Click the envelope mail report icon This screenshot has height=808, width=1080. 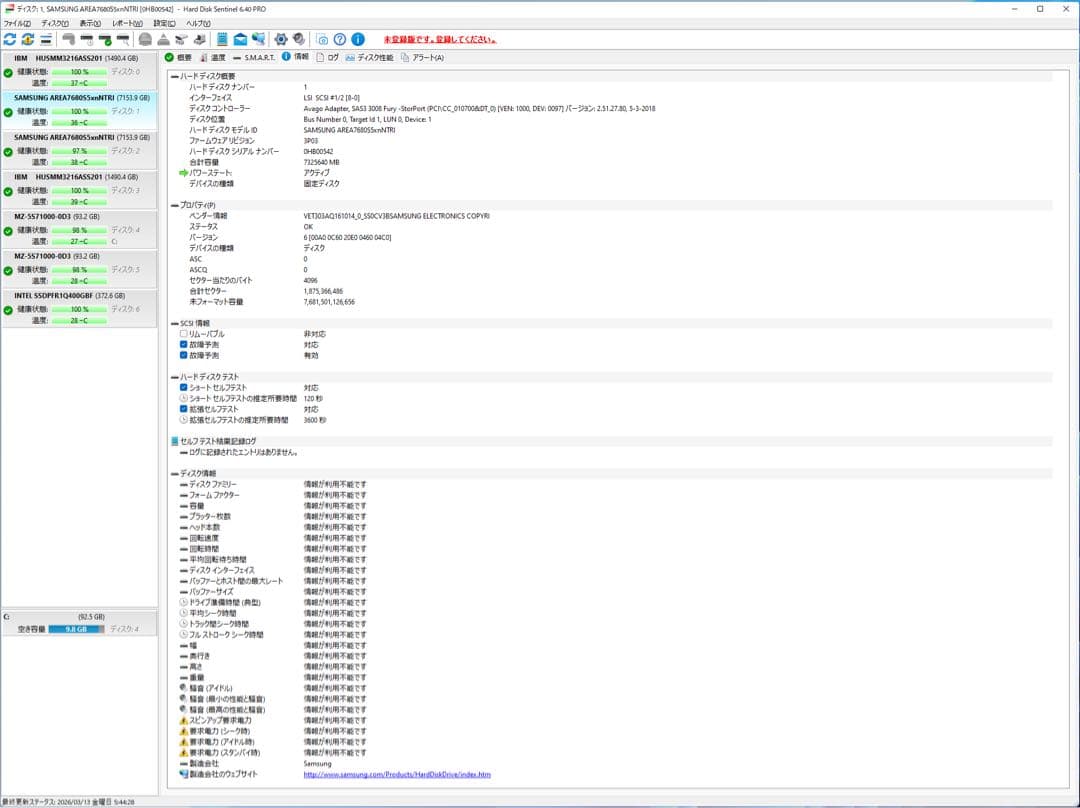(x=239, y=39)
